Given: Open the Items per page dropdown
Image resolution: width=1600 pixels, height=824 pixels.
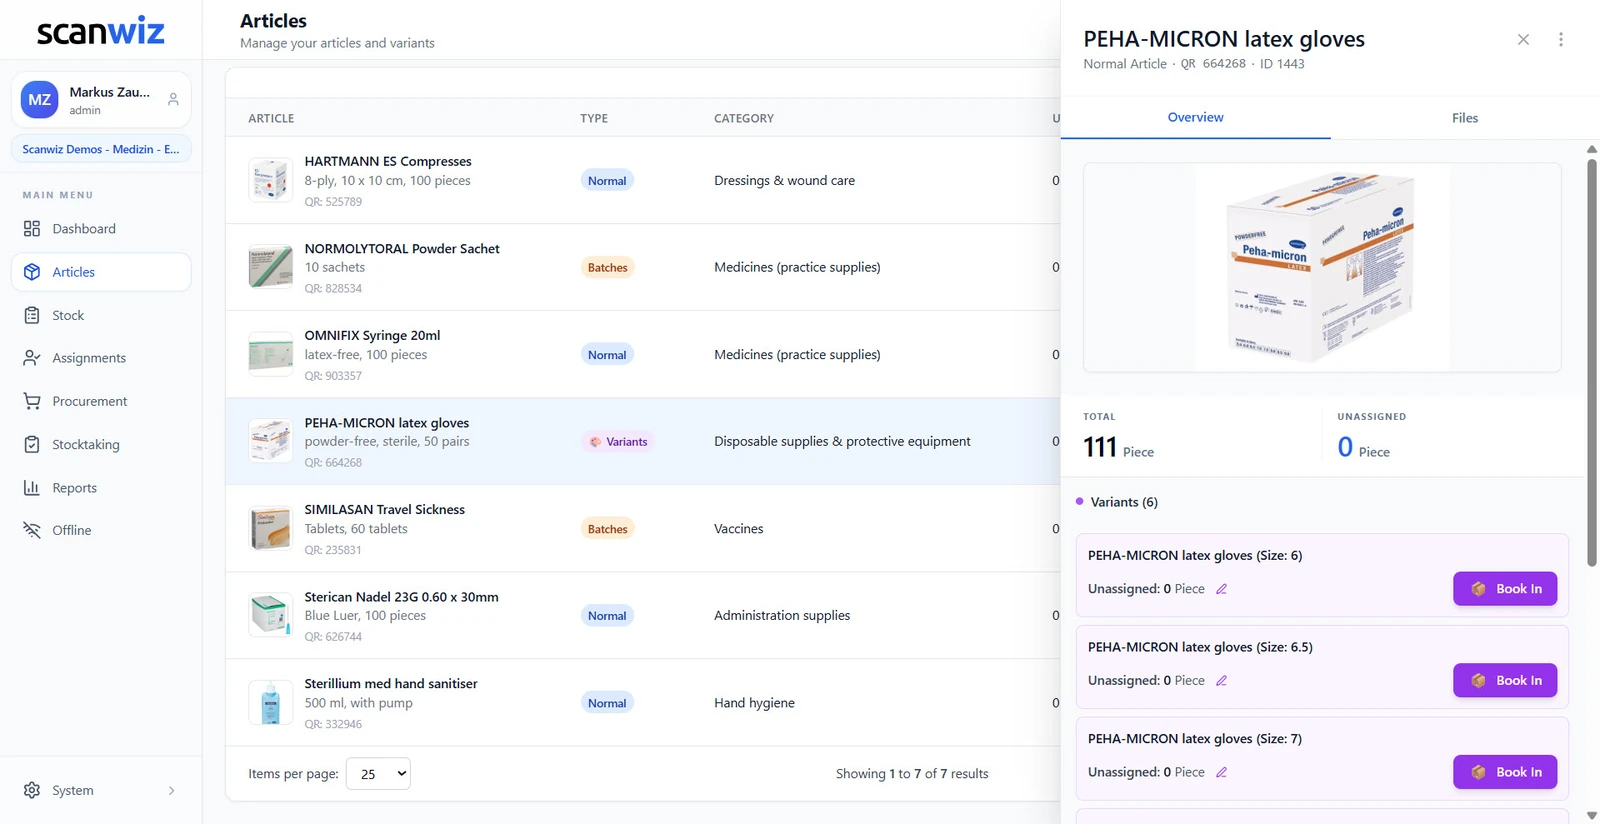Looking at the screenshot, I should (378, 774).
